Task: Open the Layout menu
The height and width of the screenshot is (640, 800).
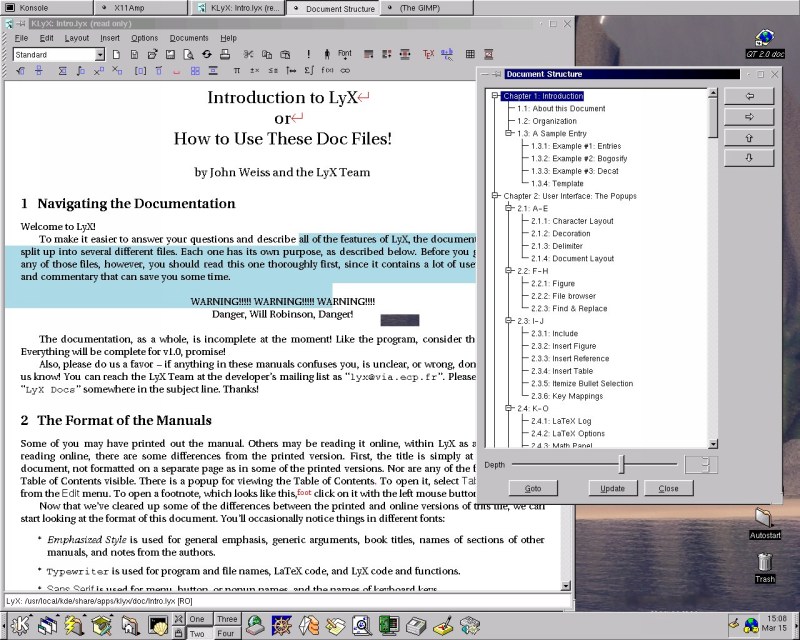Action: [77, 38]
